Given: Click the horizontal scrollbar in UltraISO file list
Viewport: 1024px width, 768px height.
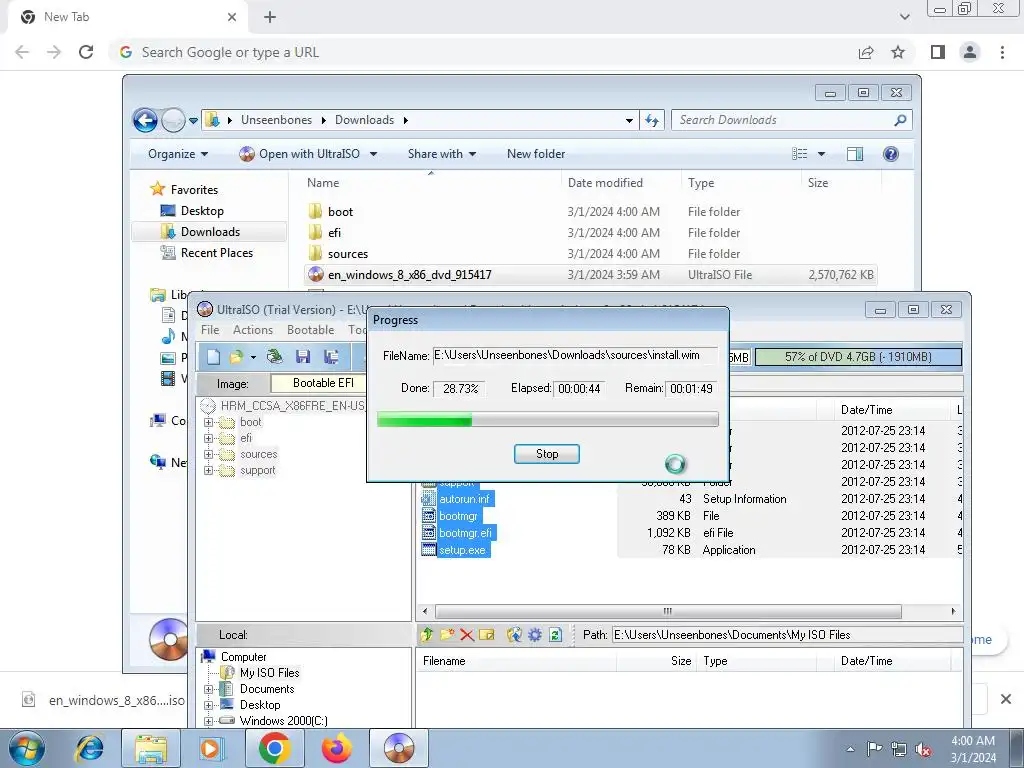Looking at the screenshot, I should click(668, 611).
